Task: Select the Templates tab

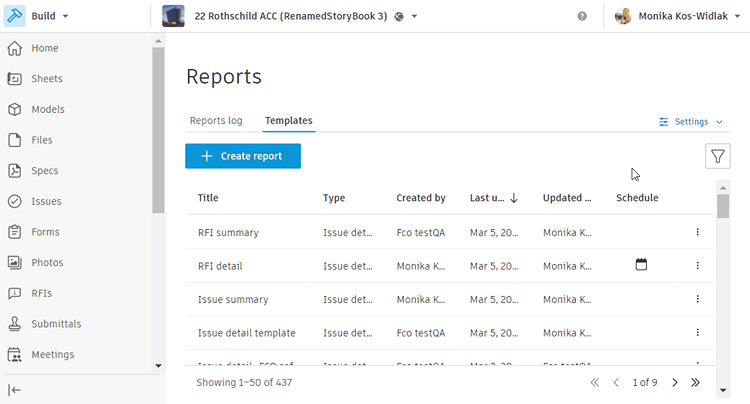Action: [289, 120]
